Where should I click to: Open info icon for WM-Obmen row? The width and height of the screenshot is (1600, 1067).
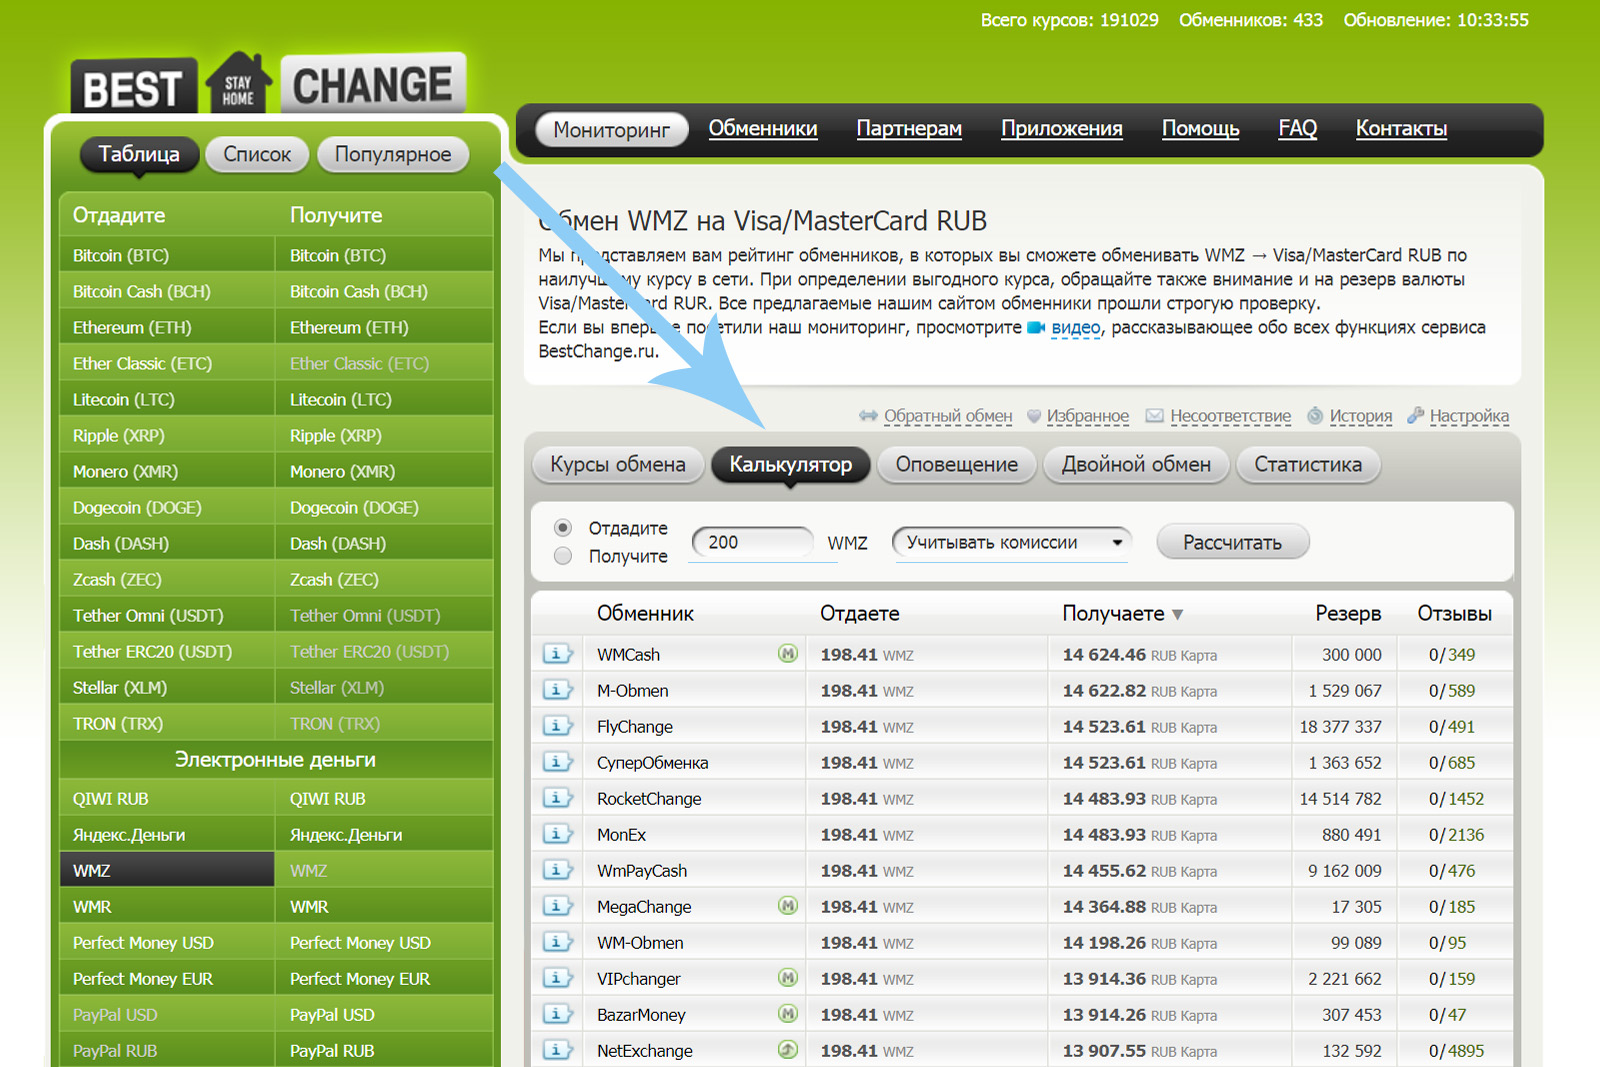[557, 942]
